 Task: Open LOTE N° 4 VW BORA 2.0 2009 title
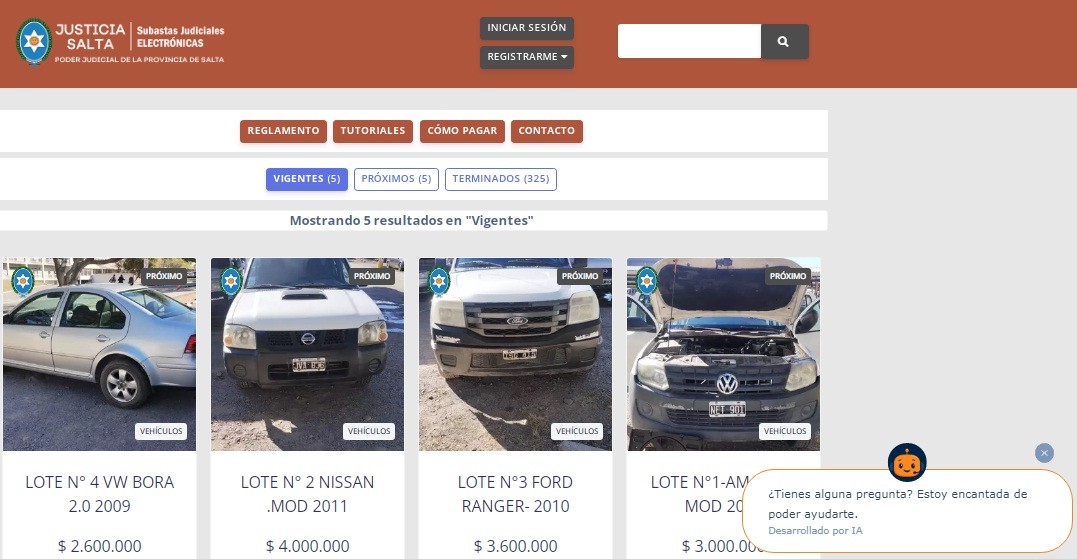click(100, 494)
